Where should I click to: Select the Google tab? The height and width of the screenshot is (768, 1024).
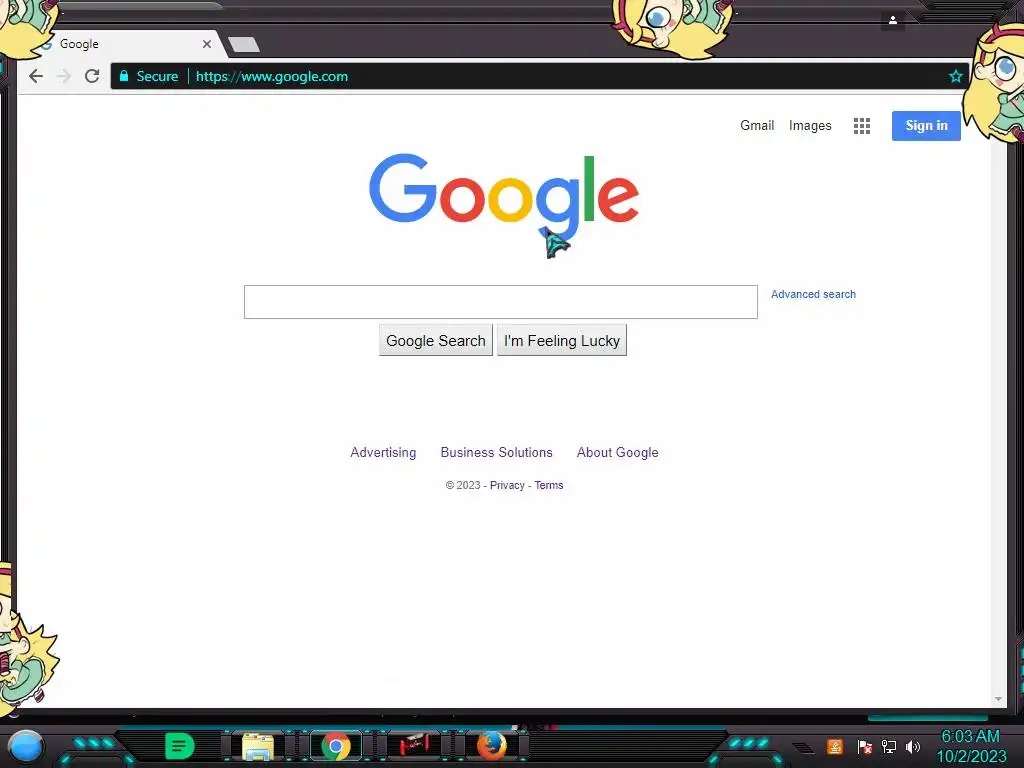click(124, 44)
